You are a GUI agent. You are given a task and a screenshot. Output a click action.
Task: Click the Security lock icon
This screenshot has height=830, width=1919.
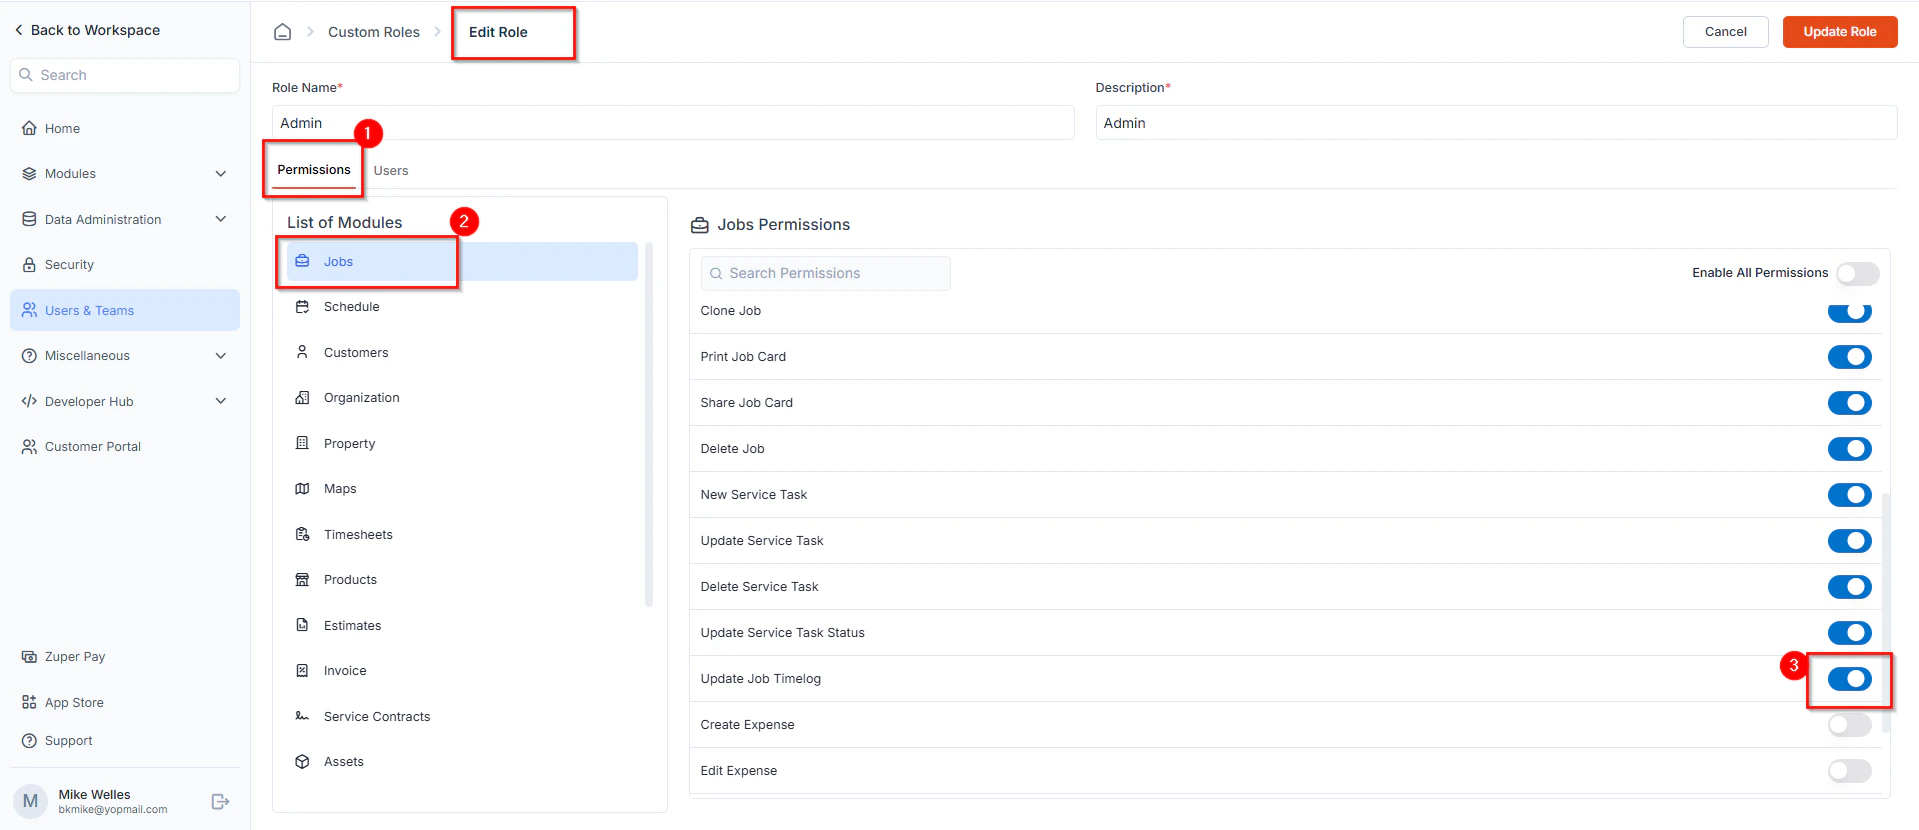[x=29, y=265]
